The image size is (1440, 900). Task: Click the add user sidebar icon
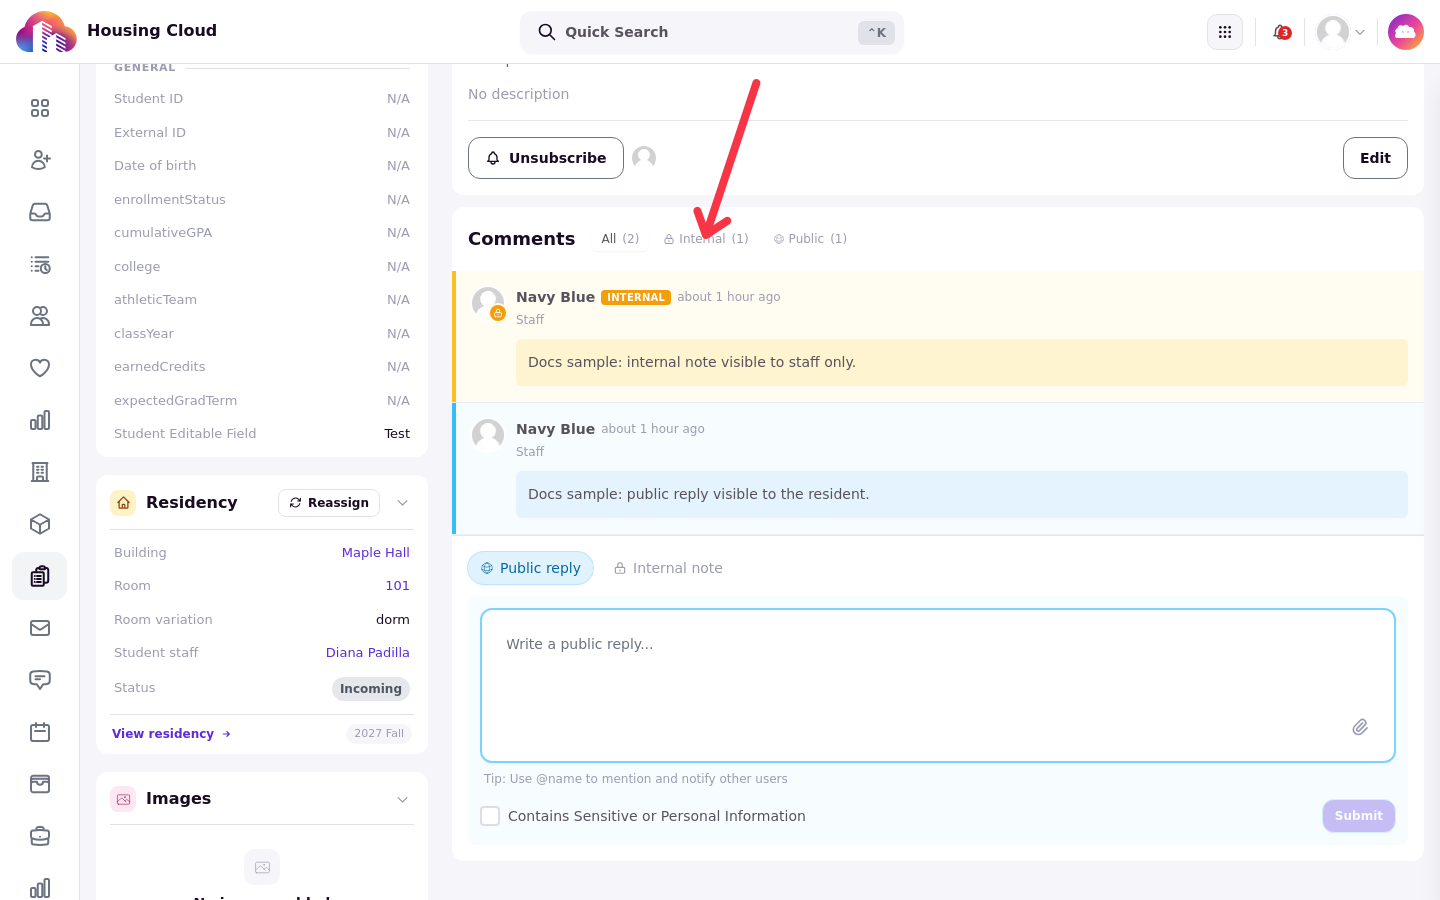40,160
